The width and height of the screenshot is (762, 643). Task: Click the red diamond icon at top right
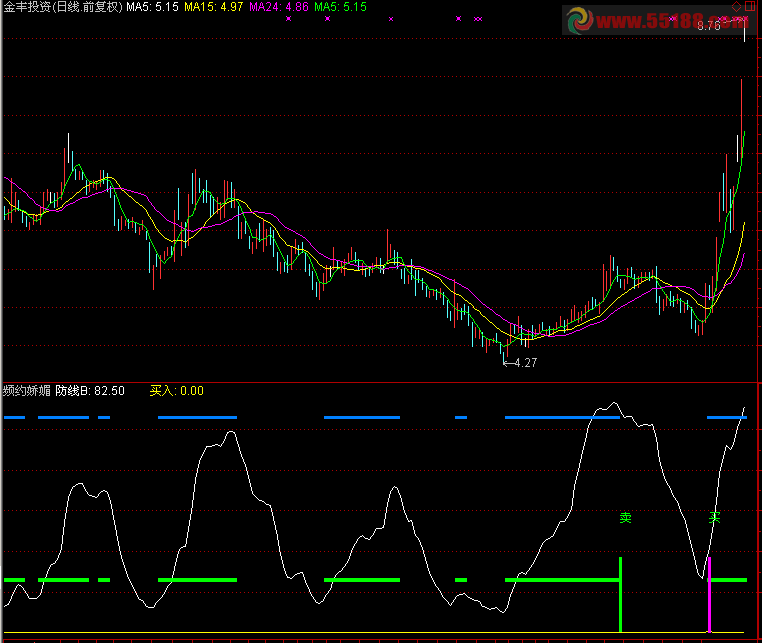(x=737, y=6)
